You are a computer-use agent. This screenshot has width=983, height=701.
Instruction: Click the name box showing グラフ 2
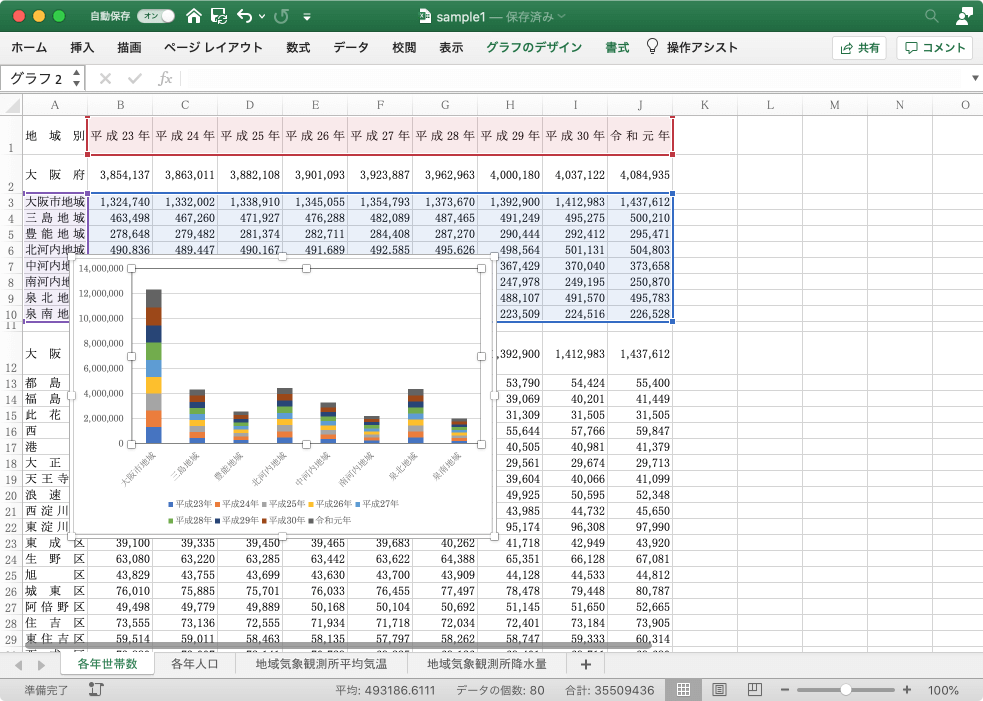42,78
